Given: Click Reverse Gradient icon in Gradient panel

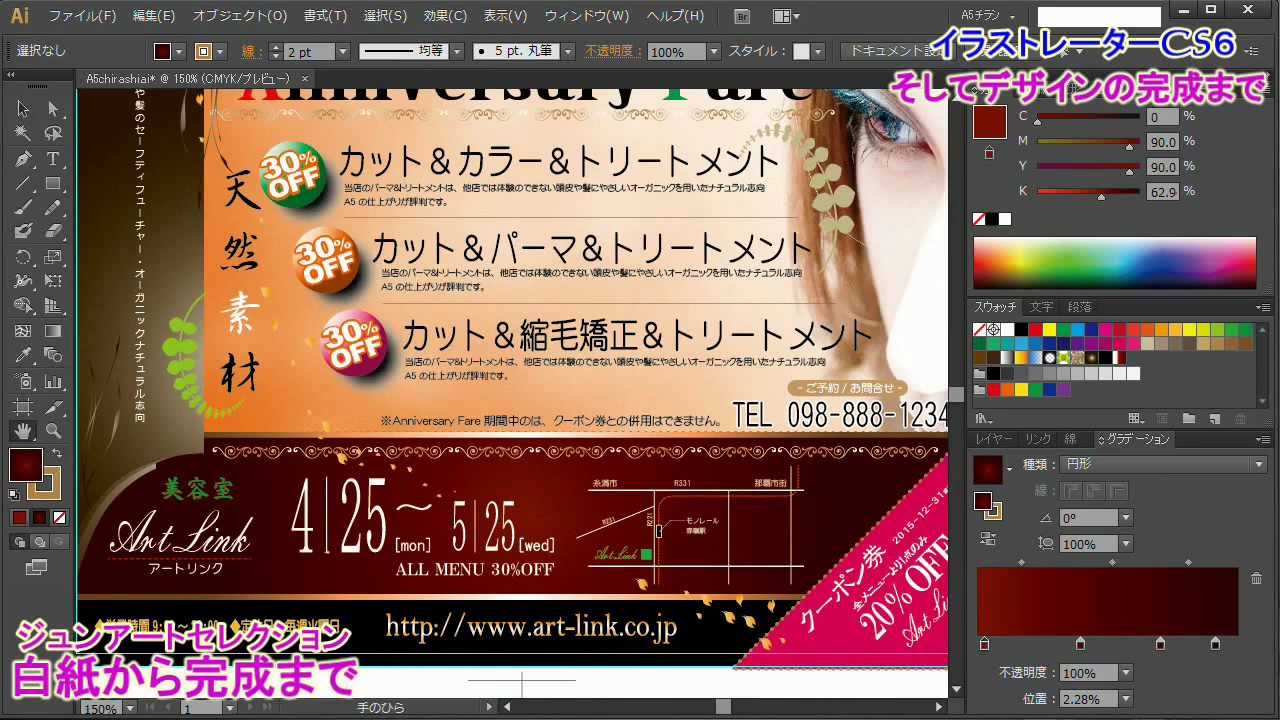Looking at the screenshot, I should [x=988, y=539].
